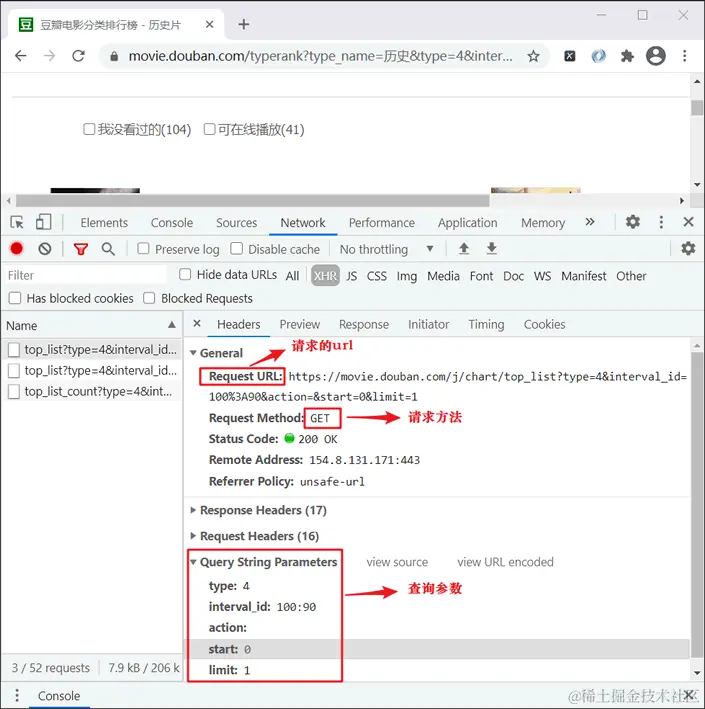Open the No throttling dropdown
705x709 pixels.
(387, 249)
